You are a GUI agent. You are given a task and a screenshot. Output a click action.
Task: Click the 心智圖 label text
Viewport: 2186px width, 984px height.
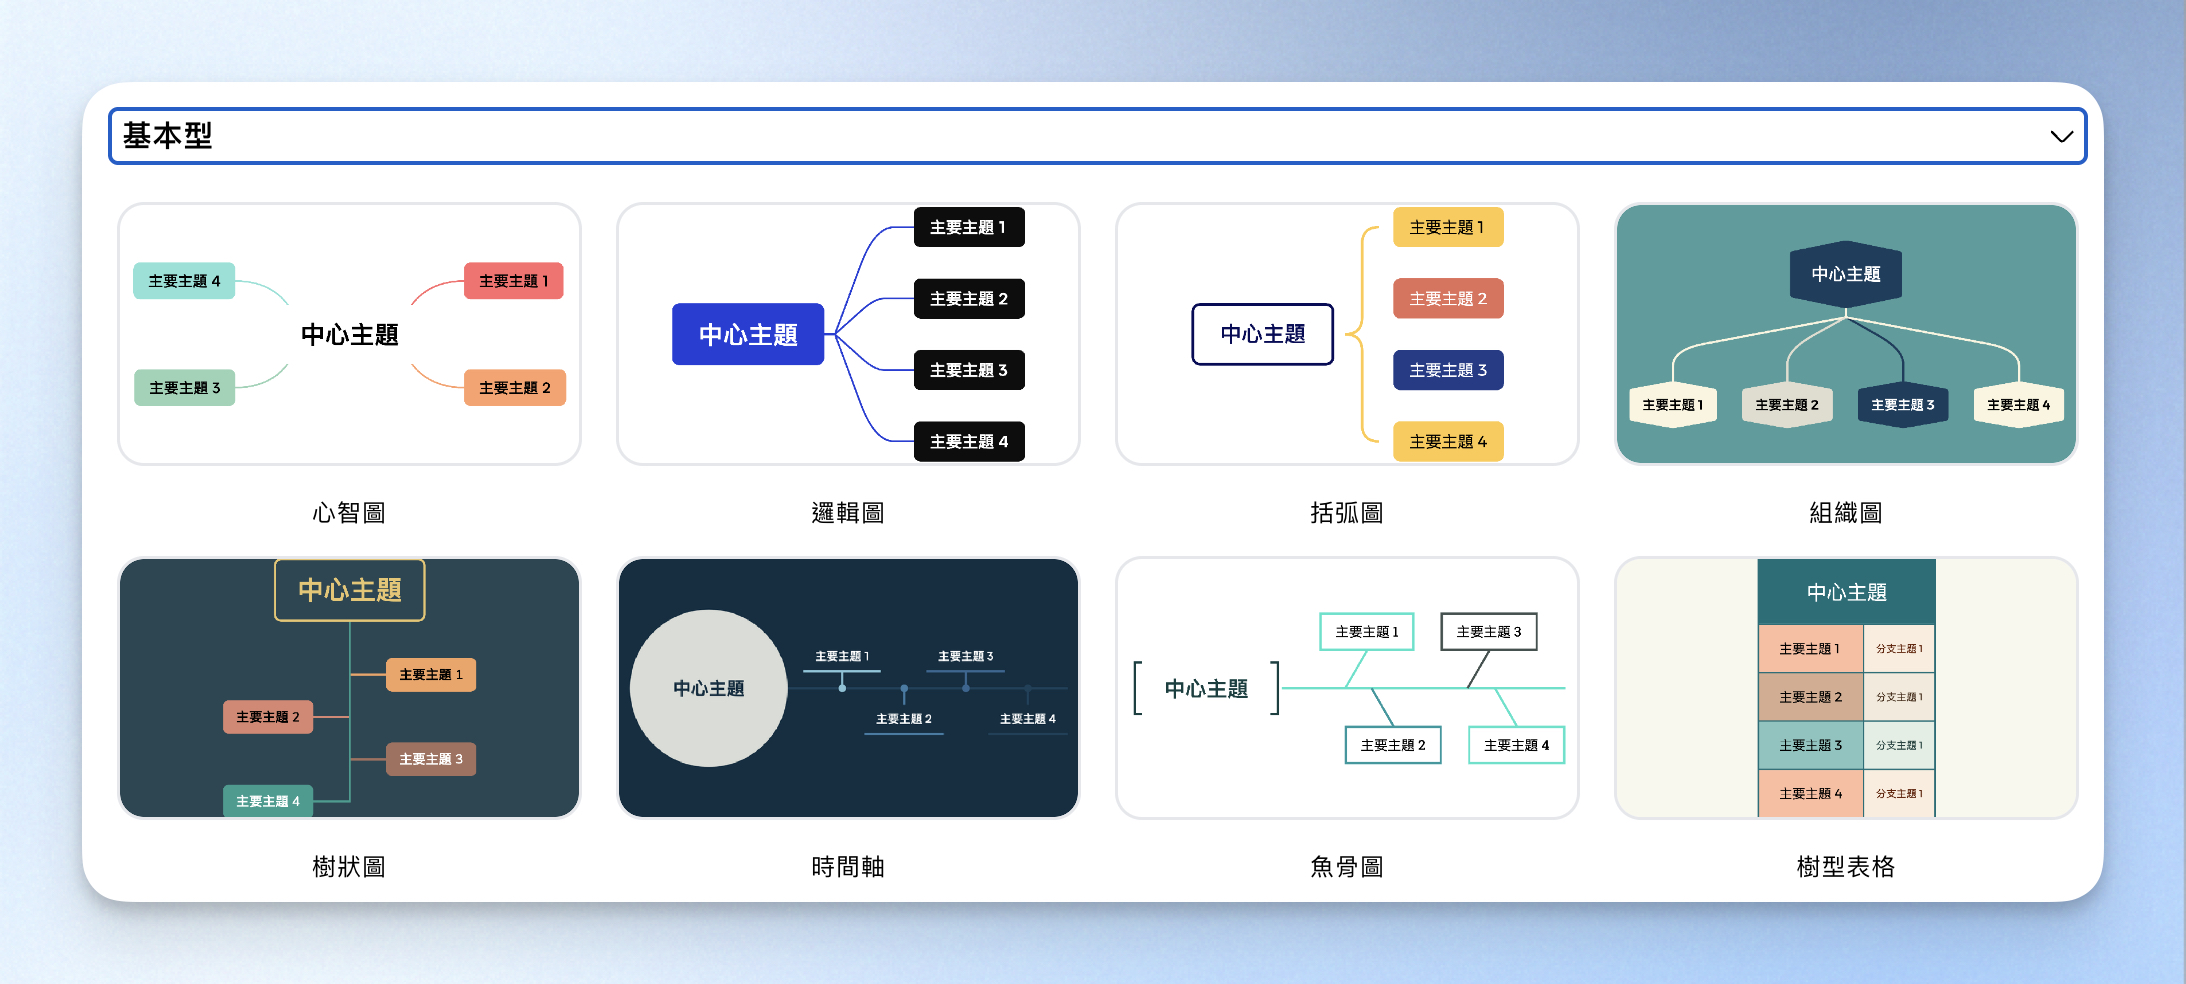349,513
